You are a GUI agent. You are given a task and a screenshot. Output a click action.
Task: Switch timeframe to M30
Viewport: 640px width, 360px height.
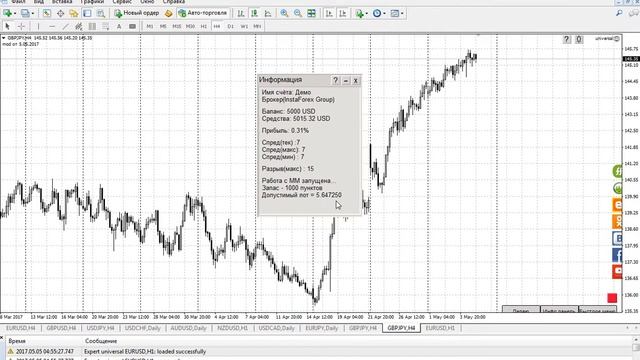click(190, 26)
